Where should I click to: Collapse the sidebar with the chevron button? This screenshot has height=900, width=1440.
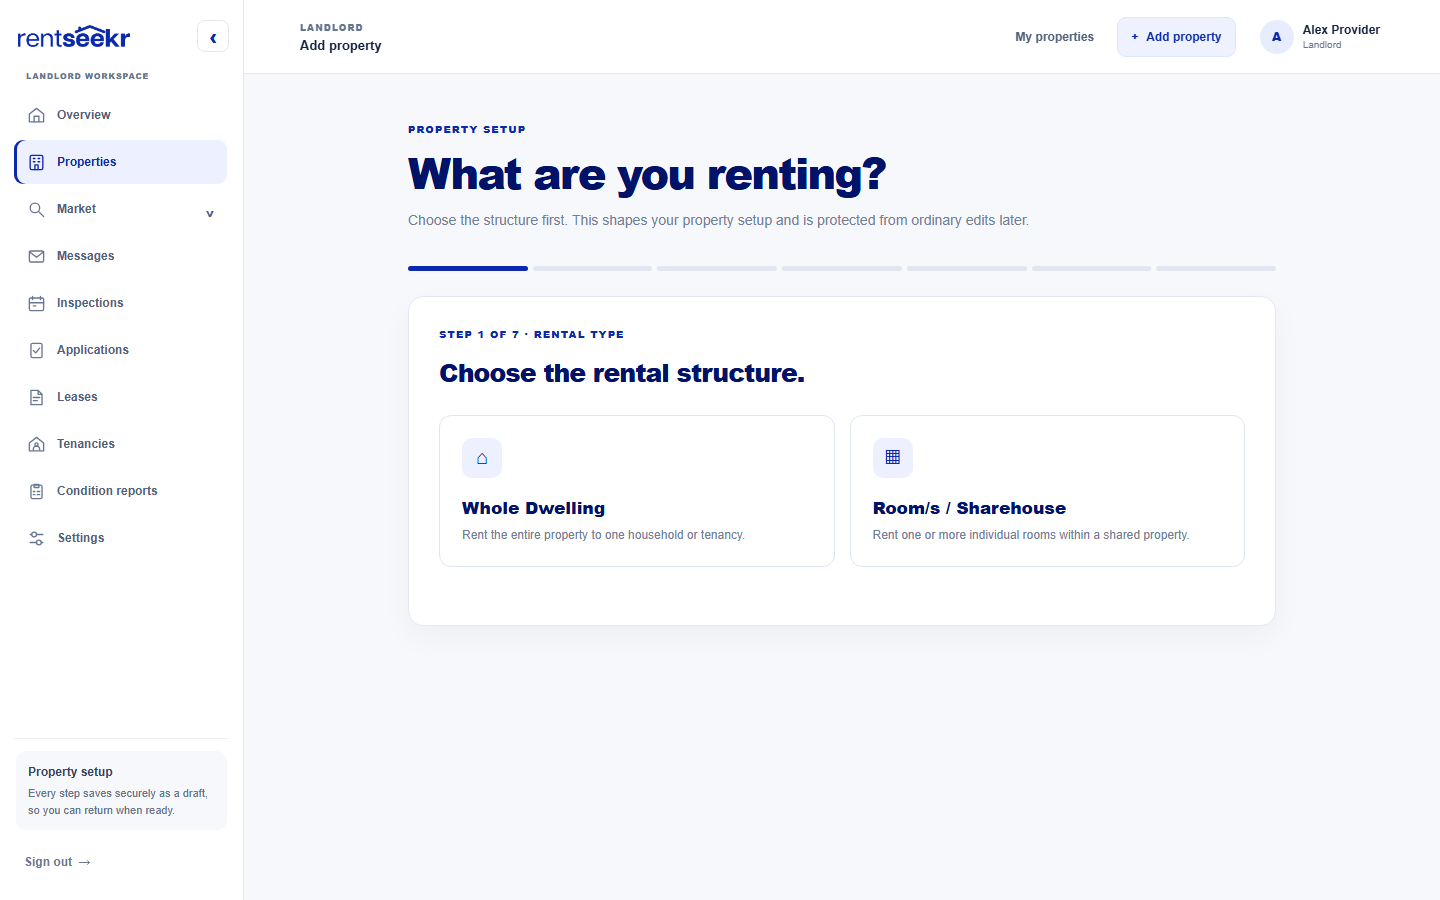pos(213,37)
